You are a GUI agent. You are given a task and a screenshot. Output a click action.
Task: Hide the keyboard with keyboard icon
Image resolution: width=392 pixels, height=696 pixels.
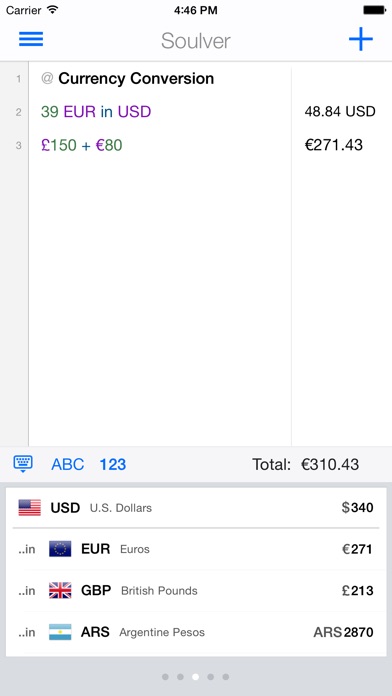[23, 464]
